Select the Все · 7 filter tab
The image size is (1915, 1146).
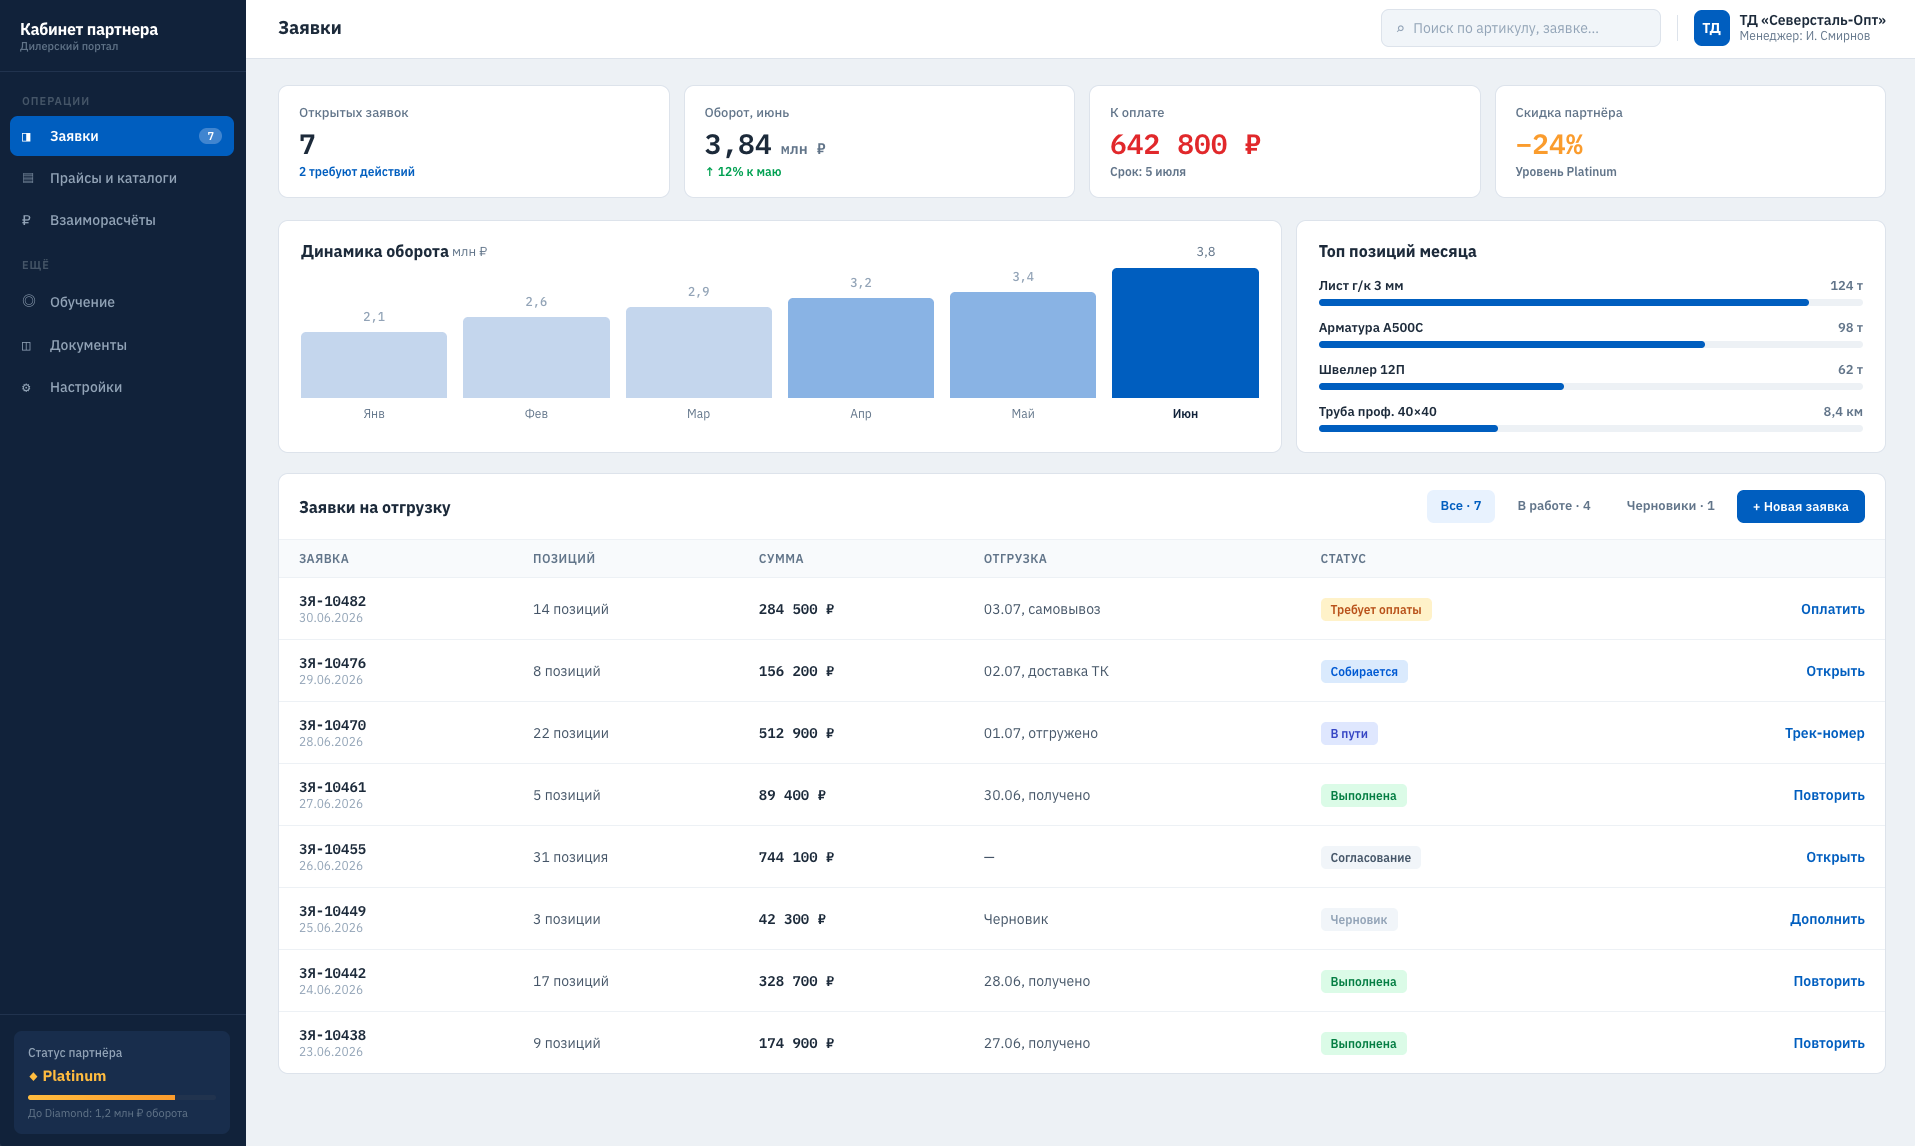pyautogui.click(x=1460, y=506)
